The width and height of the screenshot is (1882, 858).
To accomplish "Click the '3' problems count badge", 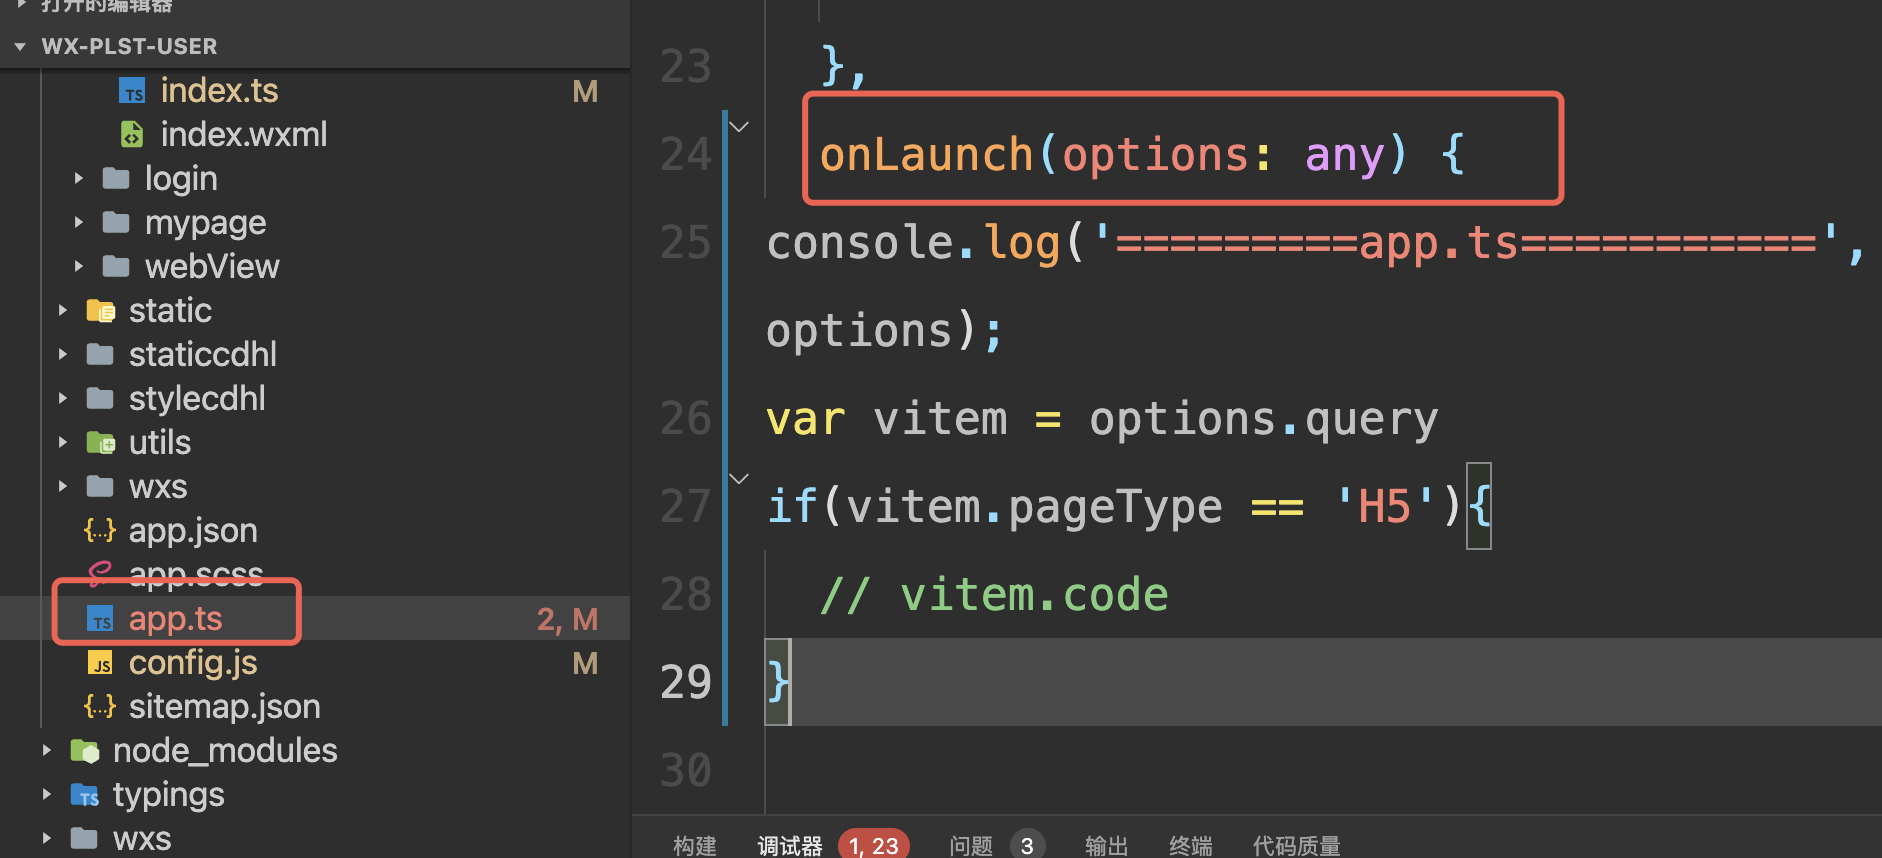I will click(x=1027, y=846).
